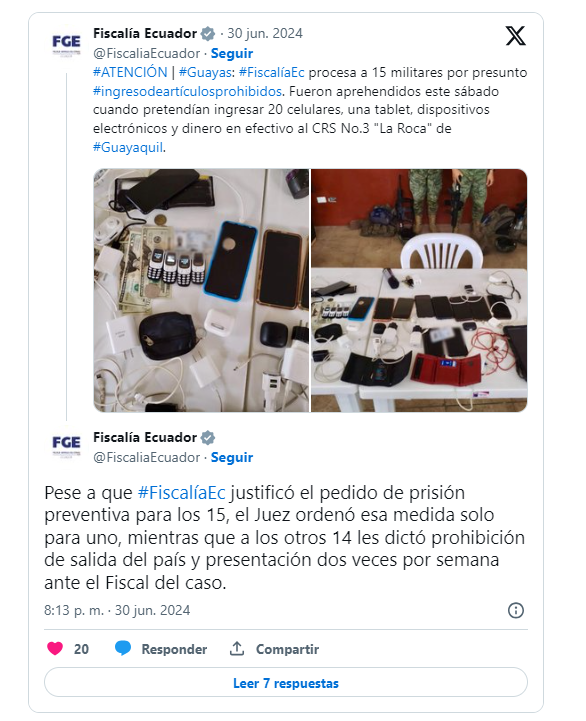The width and height of the screenshot is (586, 721).
Task: Open left photo of seized phones and cash
Action: pos(201,290)
